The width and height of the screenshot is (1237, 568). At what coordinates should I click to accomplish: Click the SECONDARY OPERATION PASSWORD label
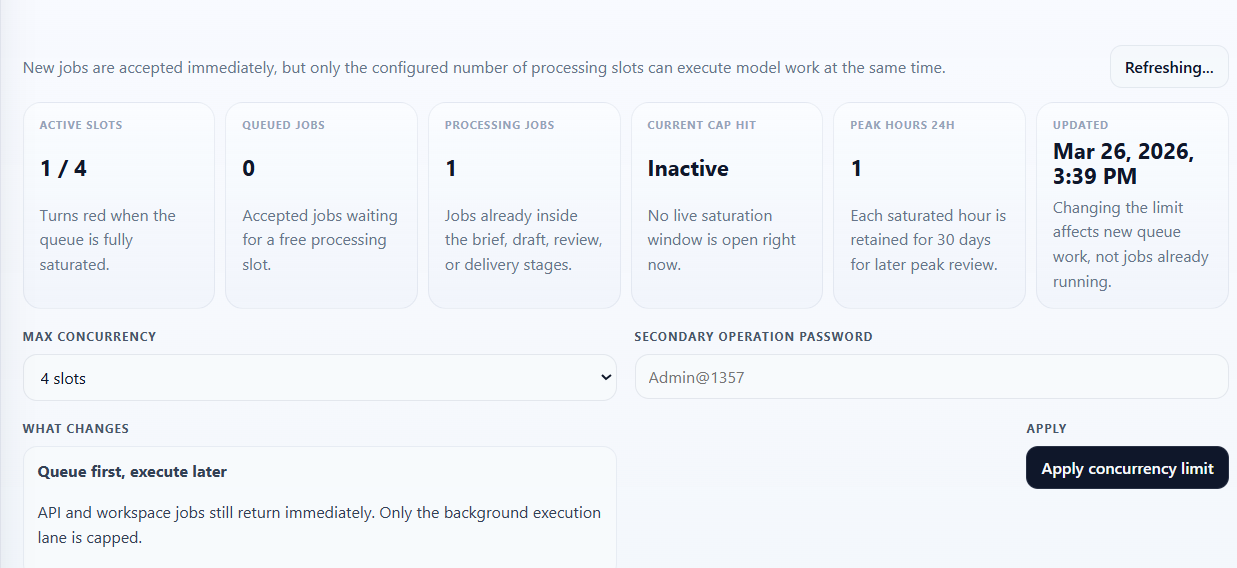[753, 337]
